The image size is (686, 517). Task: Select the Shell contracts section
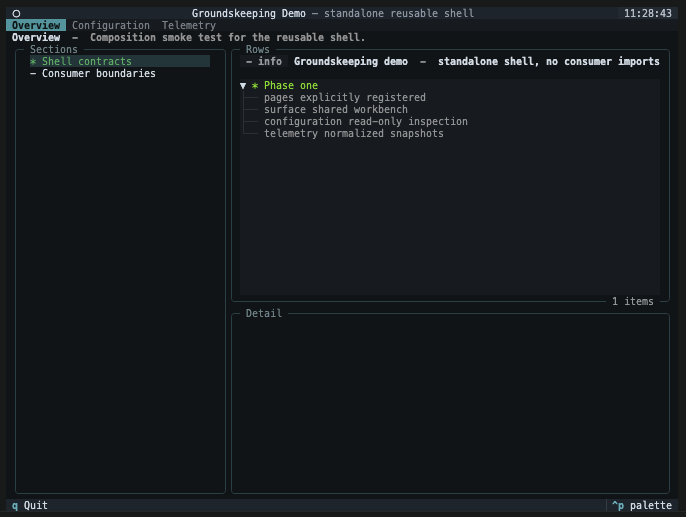point(120,61)
